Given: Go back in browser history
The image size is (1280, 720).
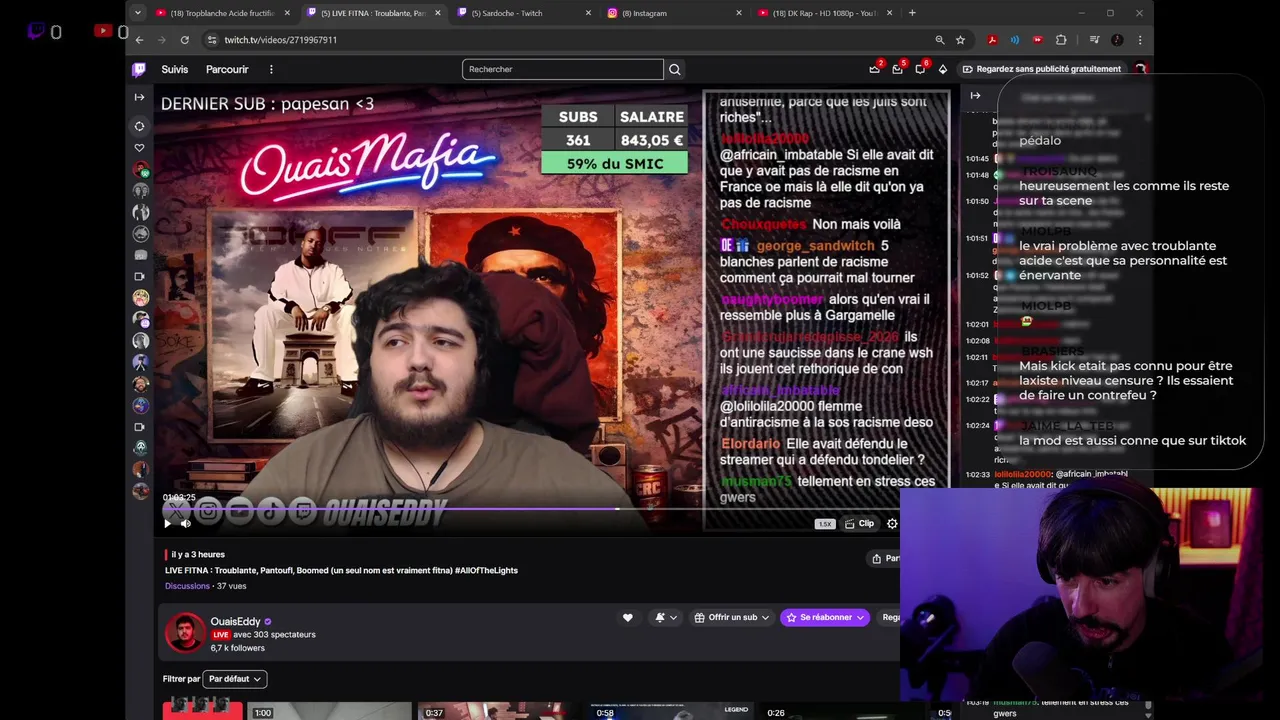Looking at the screenshot, I should tap(139, 40).
